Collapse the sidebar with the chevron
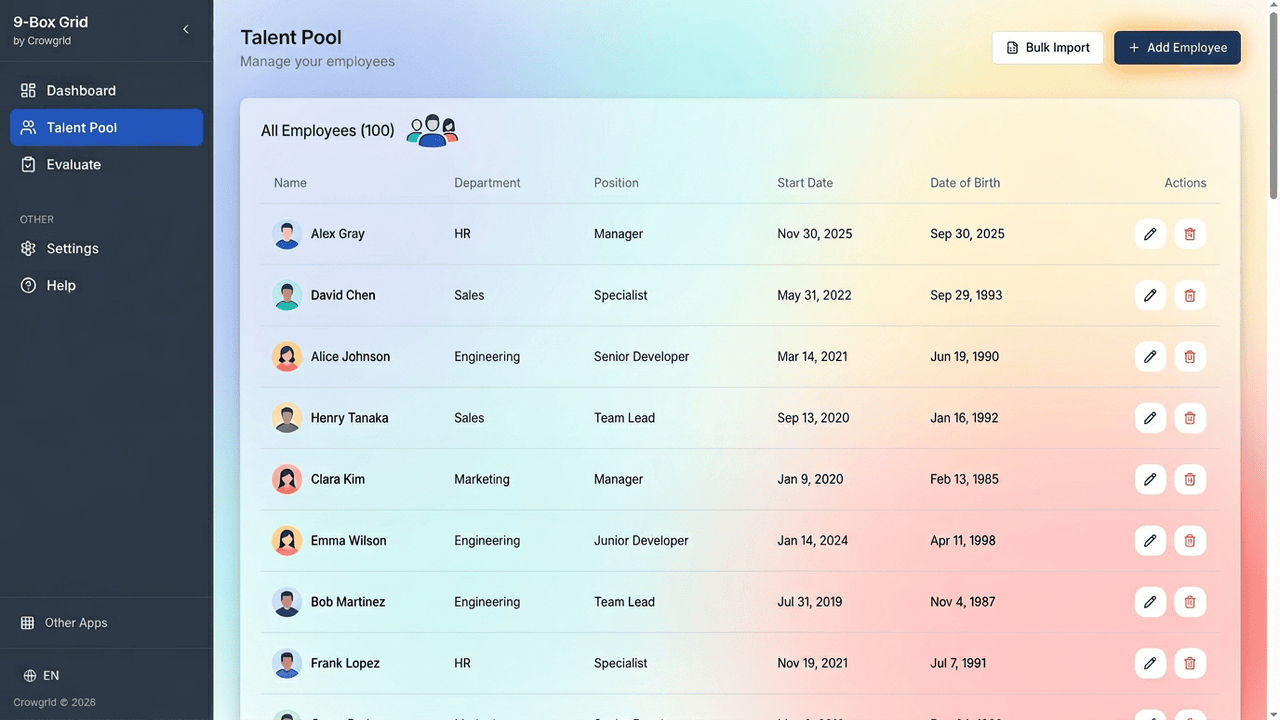1280x720 pixels. [186, 29]
